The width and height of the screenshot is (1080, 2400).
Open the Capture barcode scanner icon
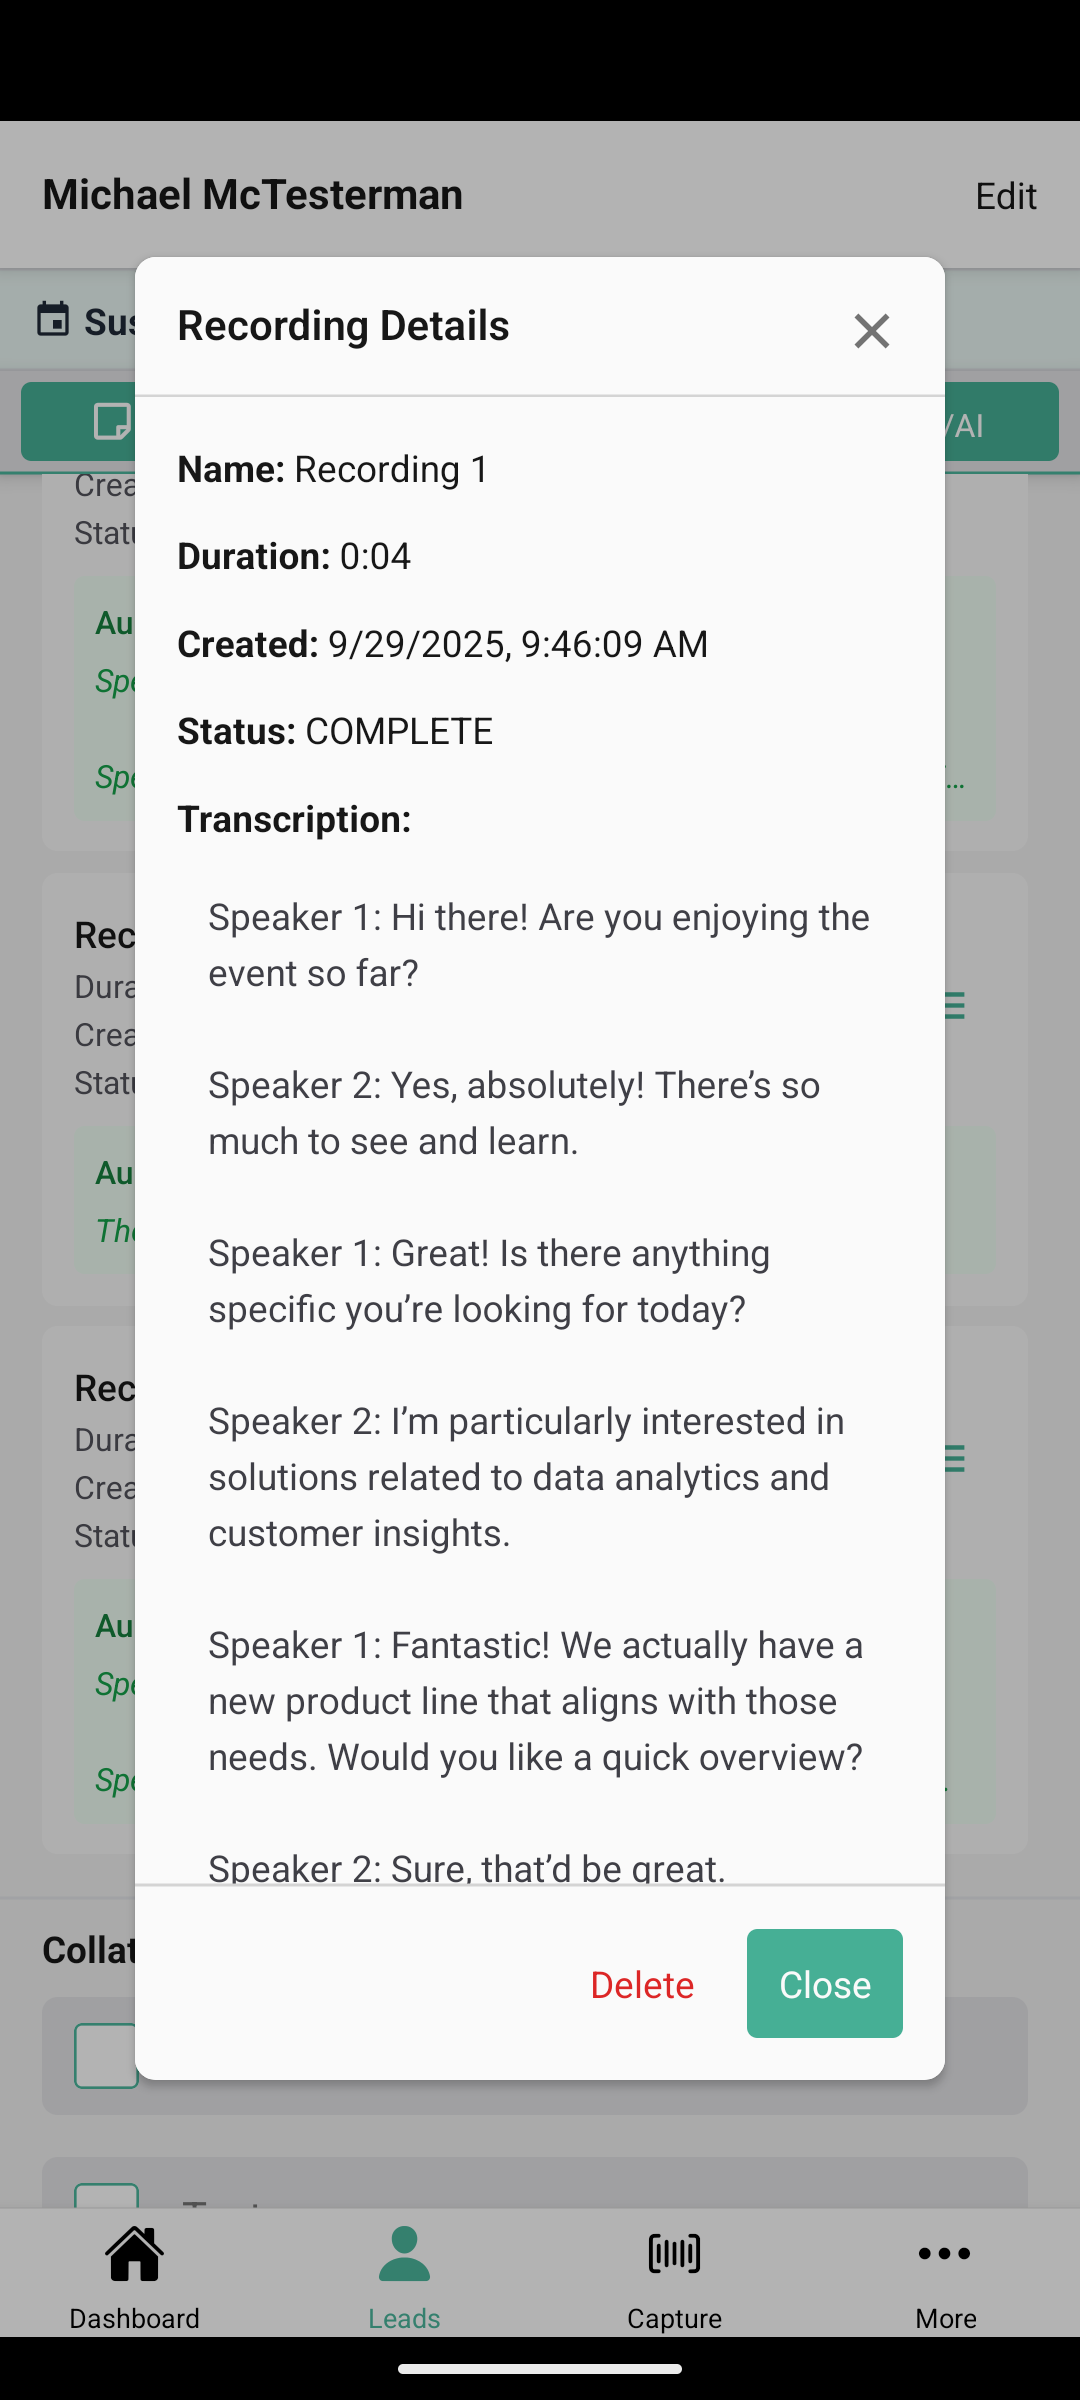click(x=674, y=2255)
